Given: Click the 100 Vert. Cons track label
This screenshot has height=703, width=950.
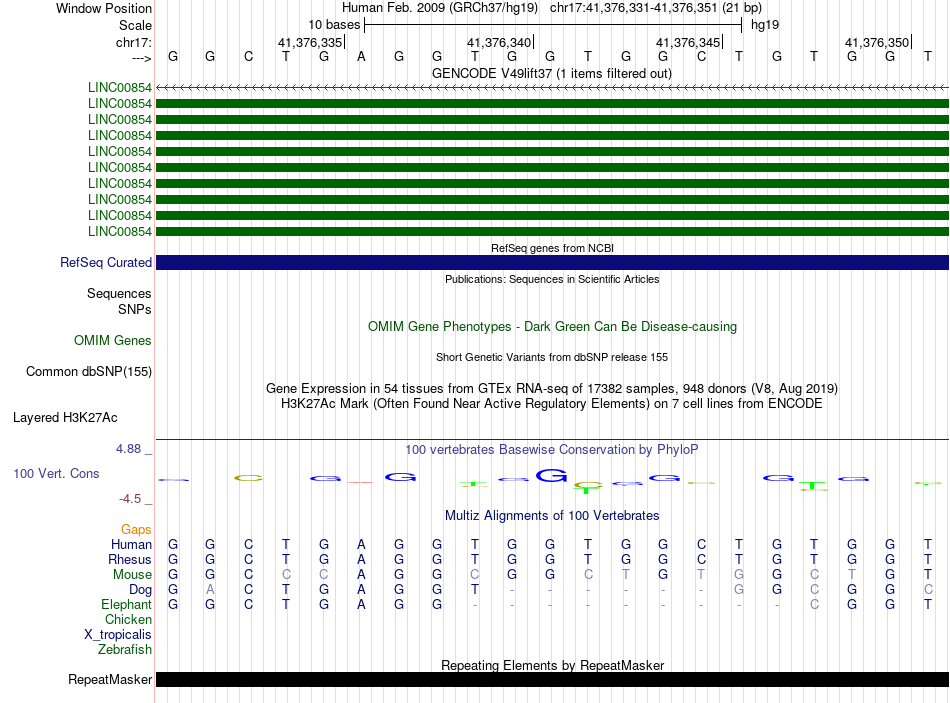Looking at the screenshot, I should pos(56,474).
